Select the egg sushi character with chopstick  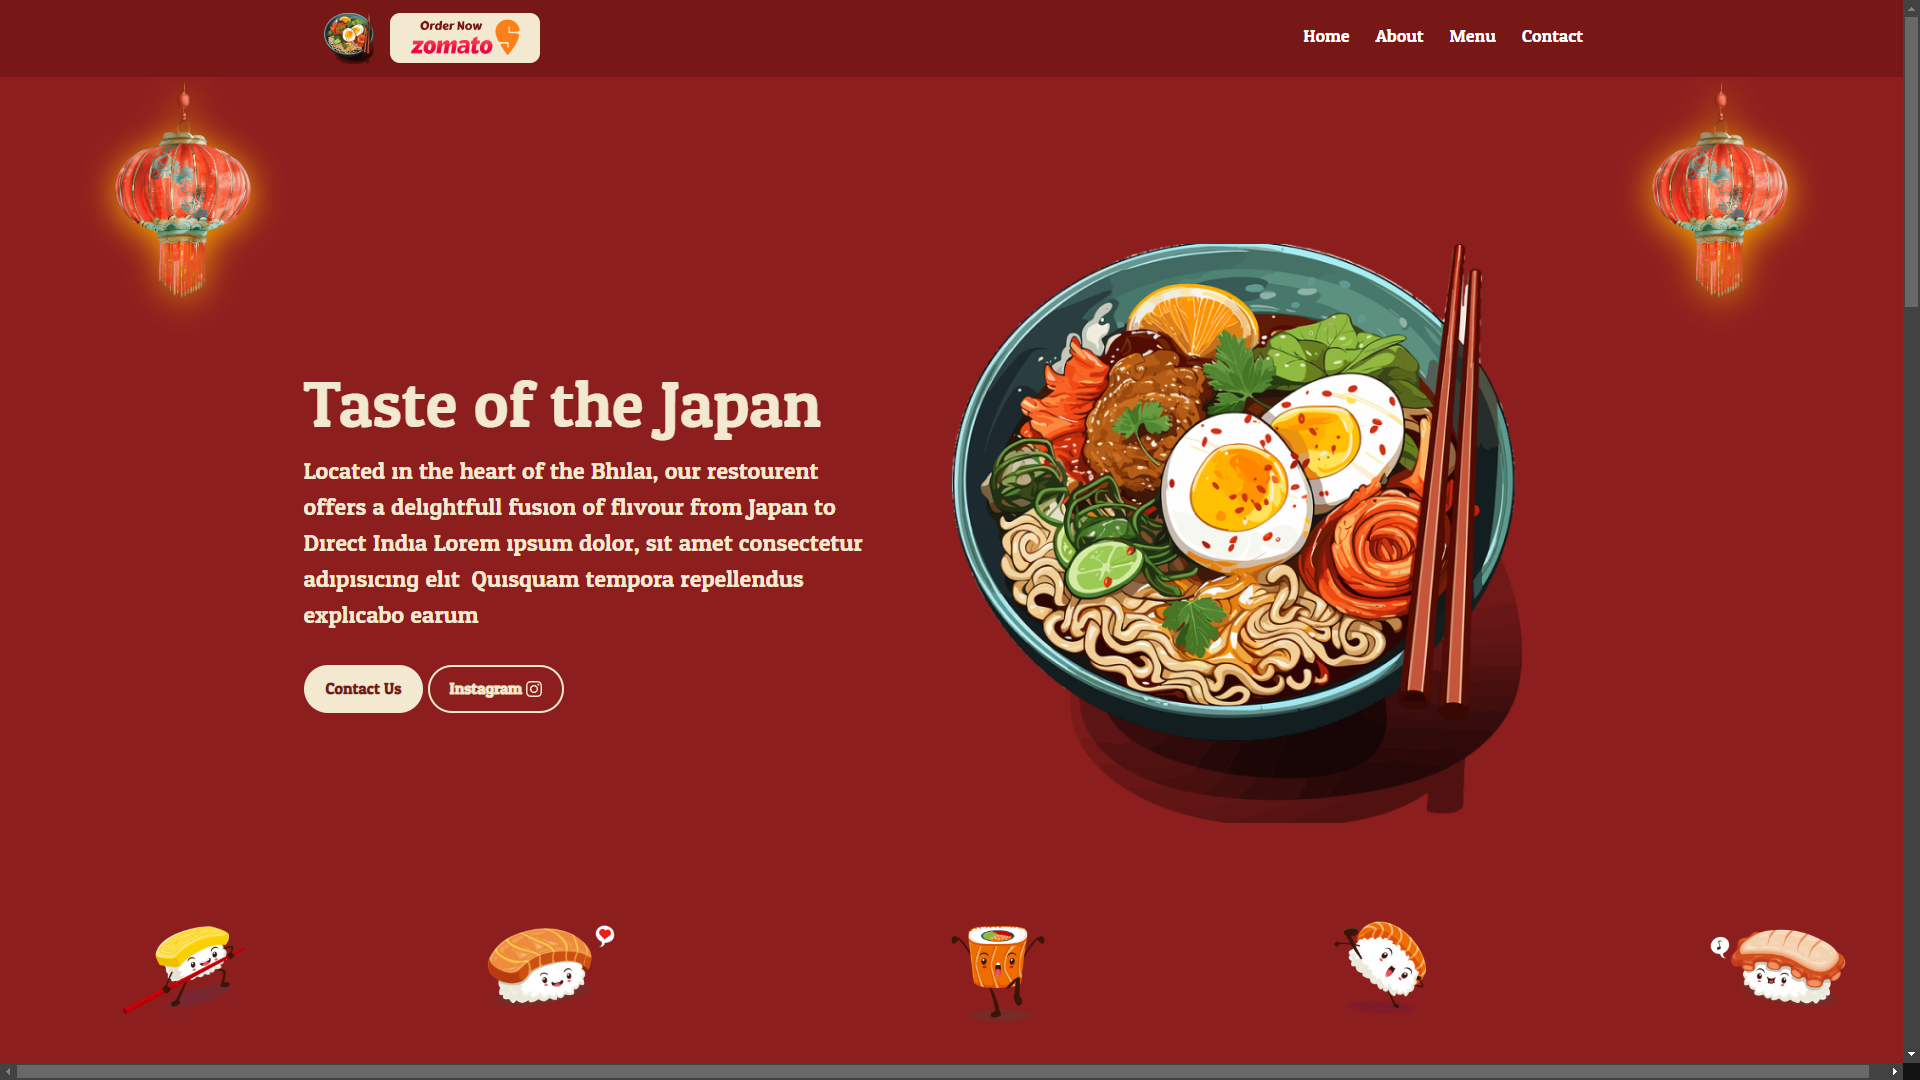184,968
